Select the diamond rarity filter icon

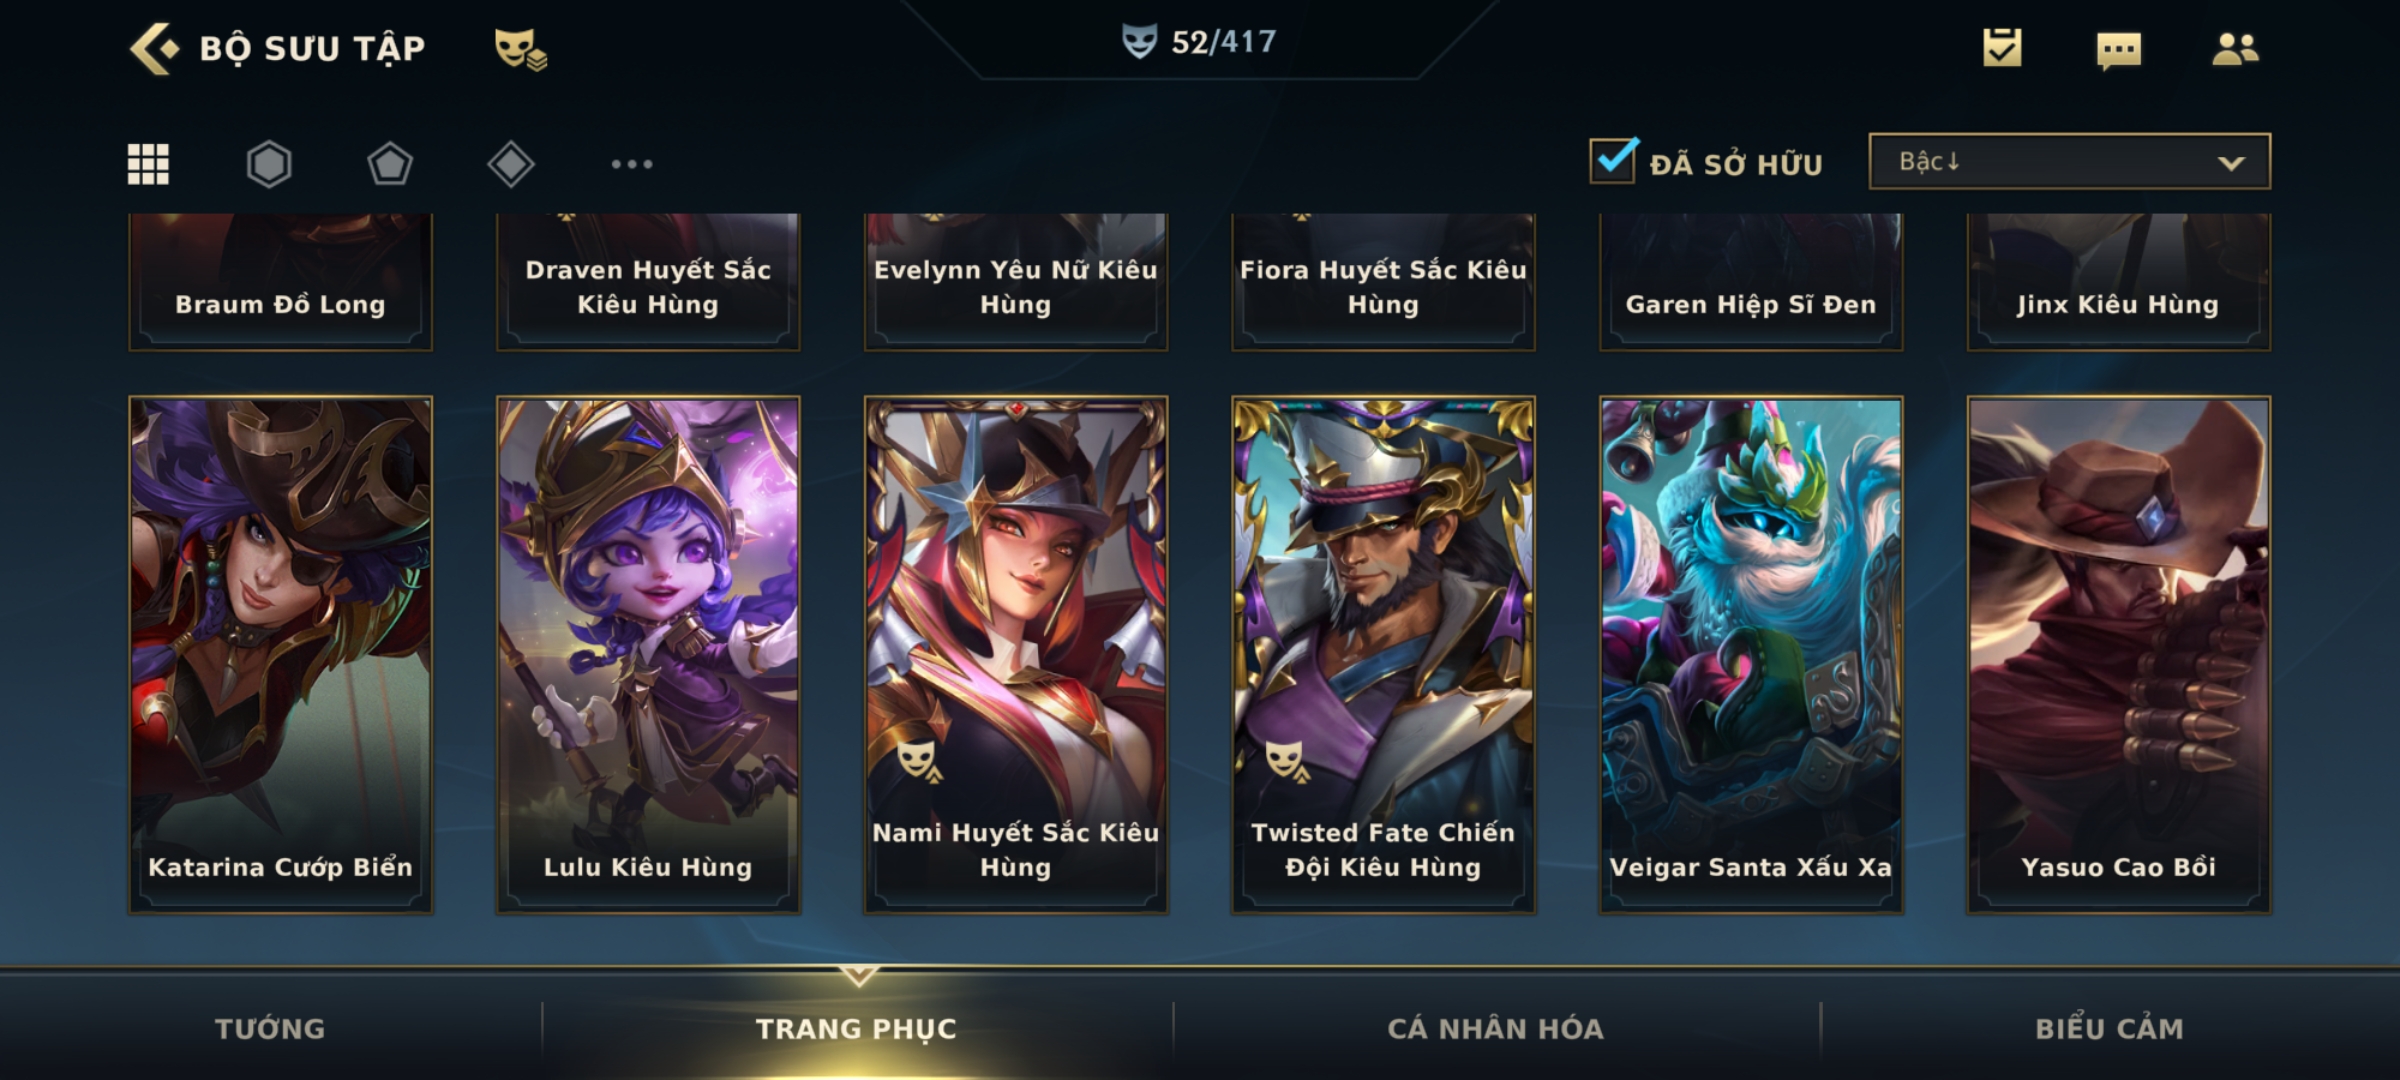(511, 164)
